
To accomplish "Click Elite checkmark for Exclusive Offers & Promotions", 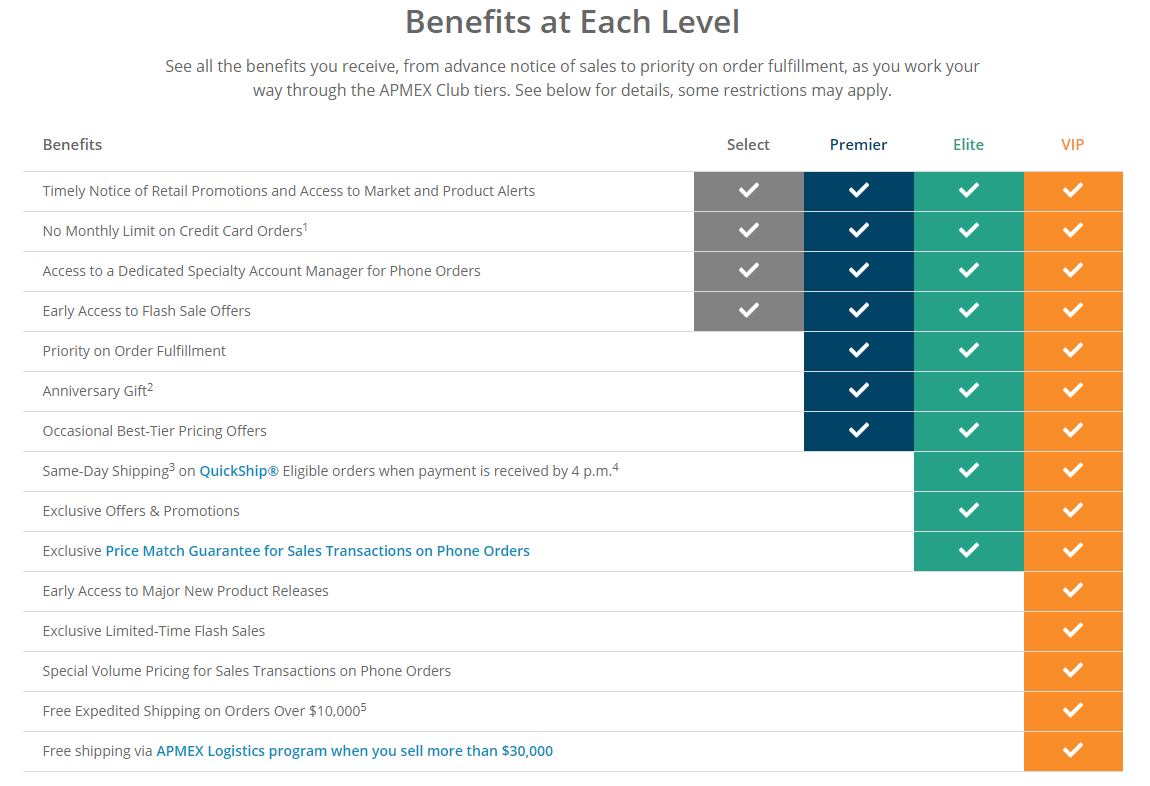I will pyautogui.click(x=969, y=510).
